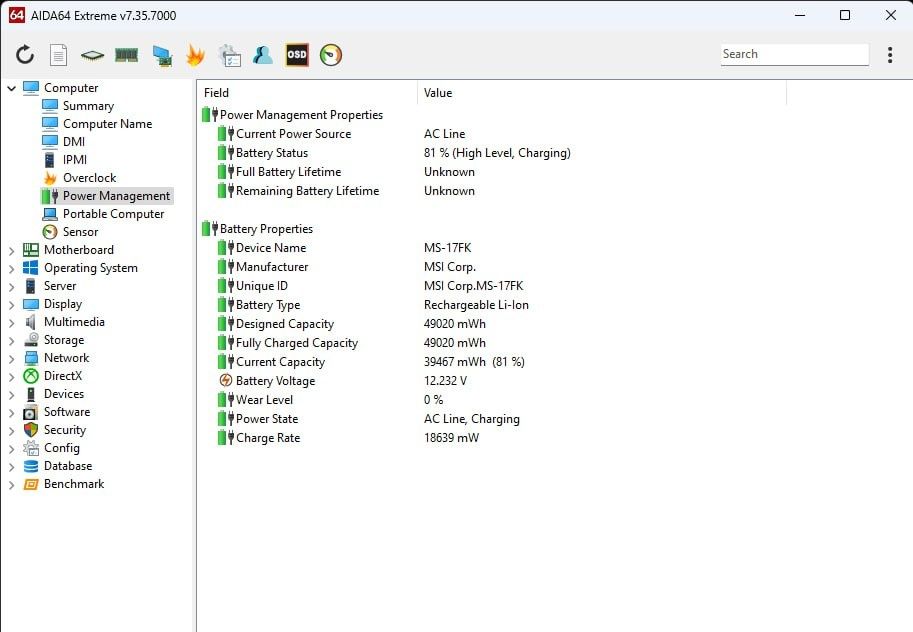Viewport: 913px width, 632px height.
Task: Launch the flame stability test icon
Action: click(x=196, y=55)
